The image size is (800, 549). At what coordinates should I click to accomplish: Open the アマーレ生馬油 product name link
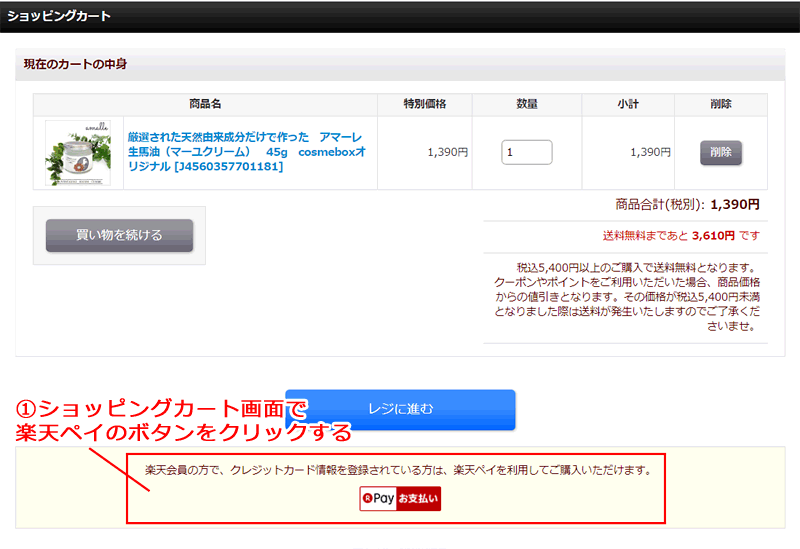pyautogui.click(x=245, y=151)
